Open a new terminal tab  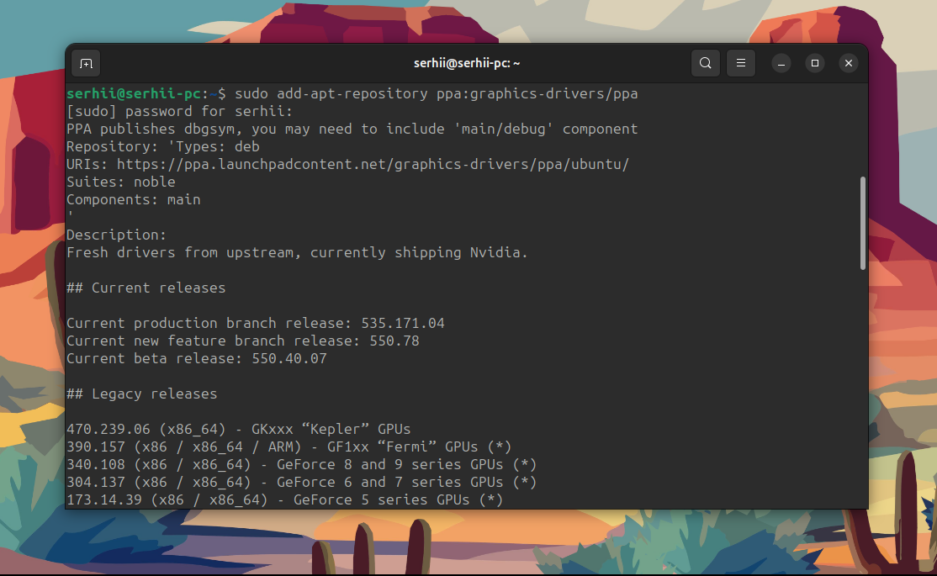coord(86,63)
